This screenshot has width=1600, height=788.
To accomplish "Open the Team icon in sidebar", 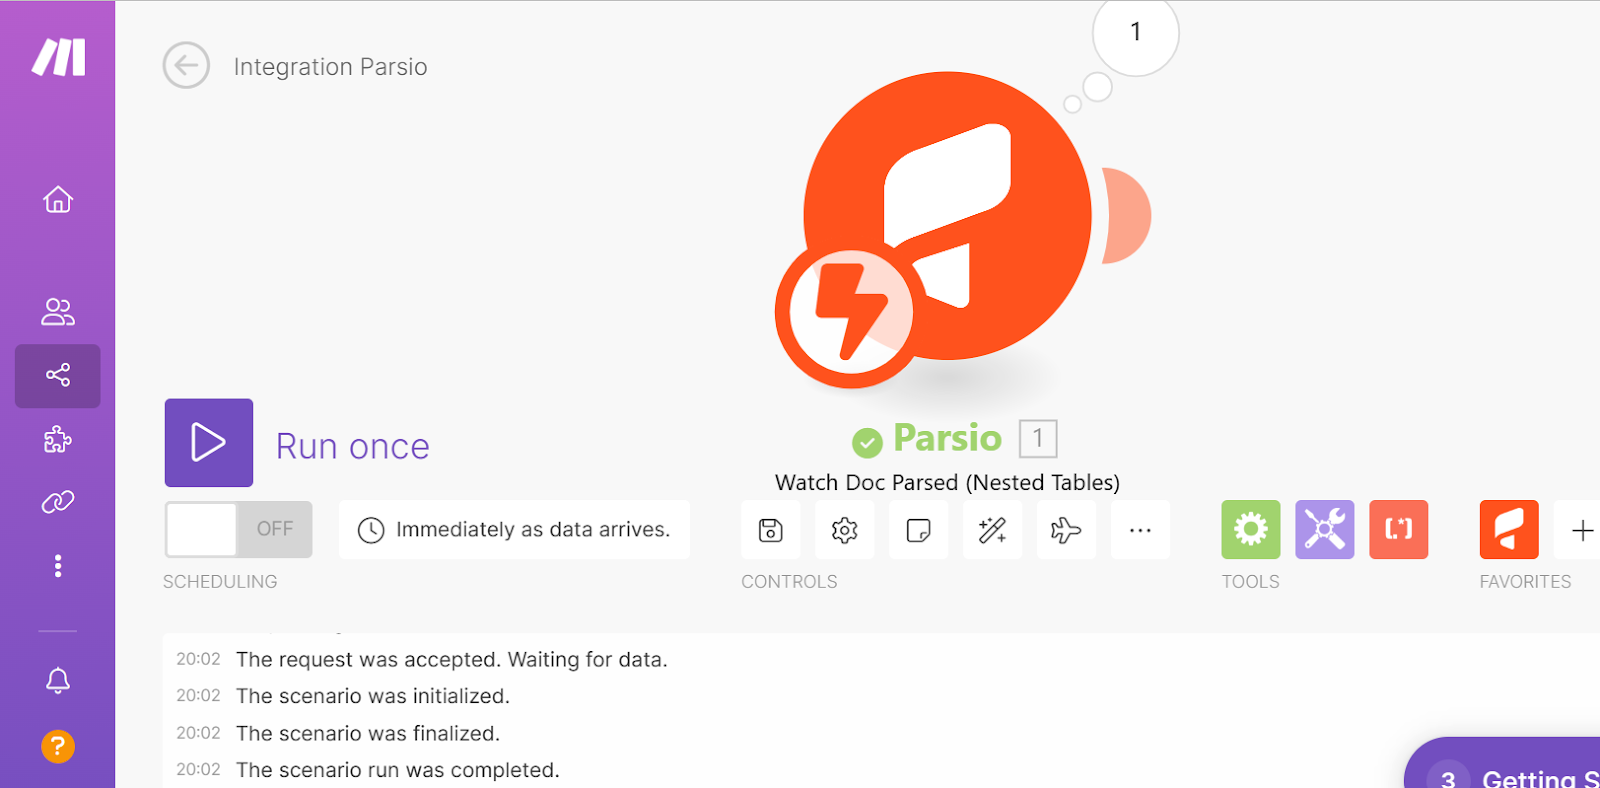I will pyautogui.click(x=58, y=312).
